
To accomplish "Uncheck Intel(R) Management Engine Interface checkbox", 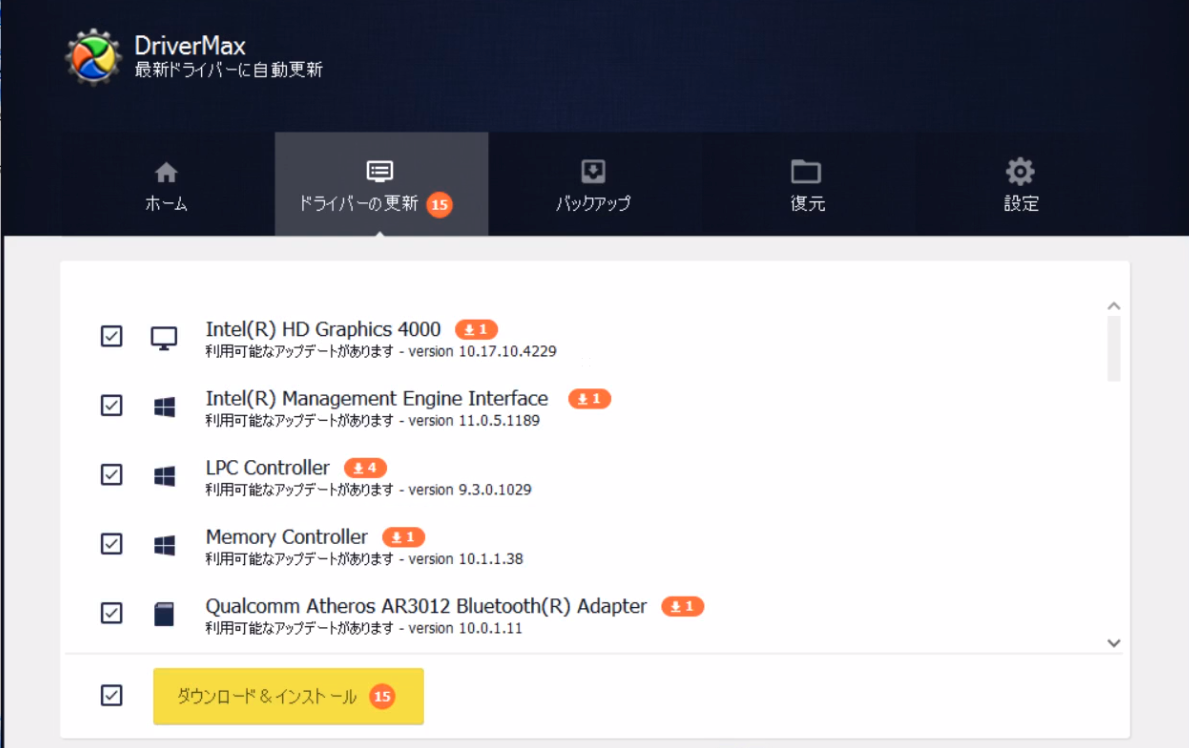I will click(111, 405).
